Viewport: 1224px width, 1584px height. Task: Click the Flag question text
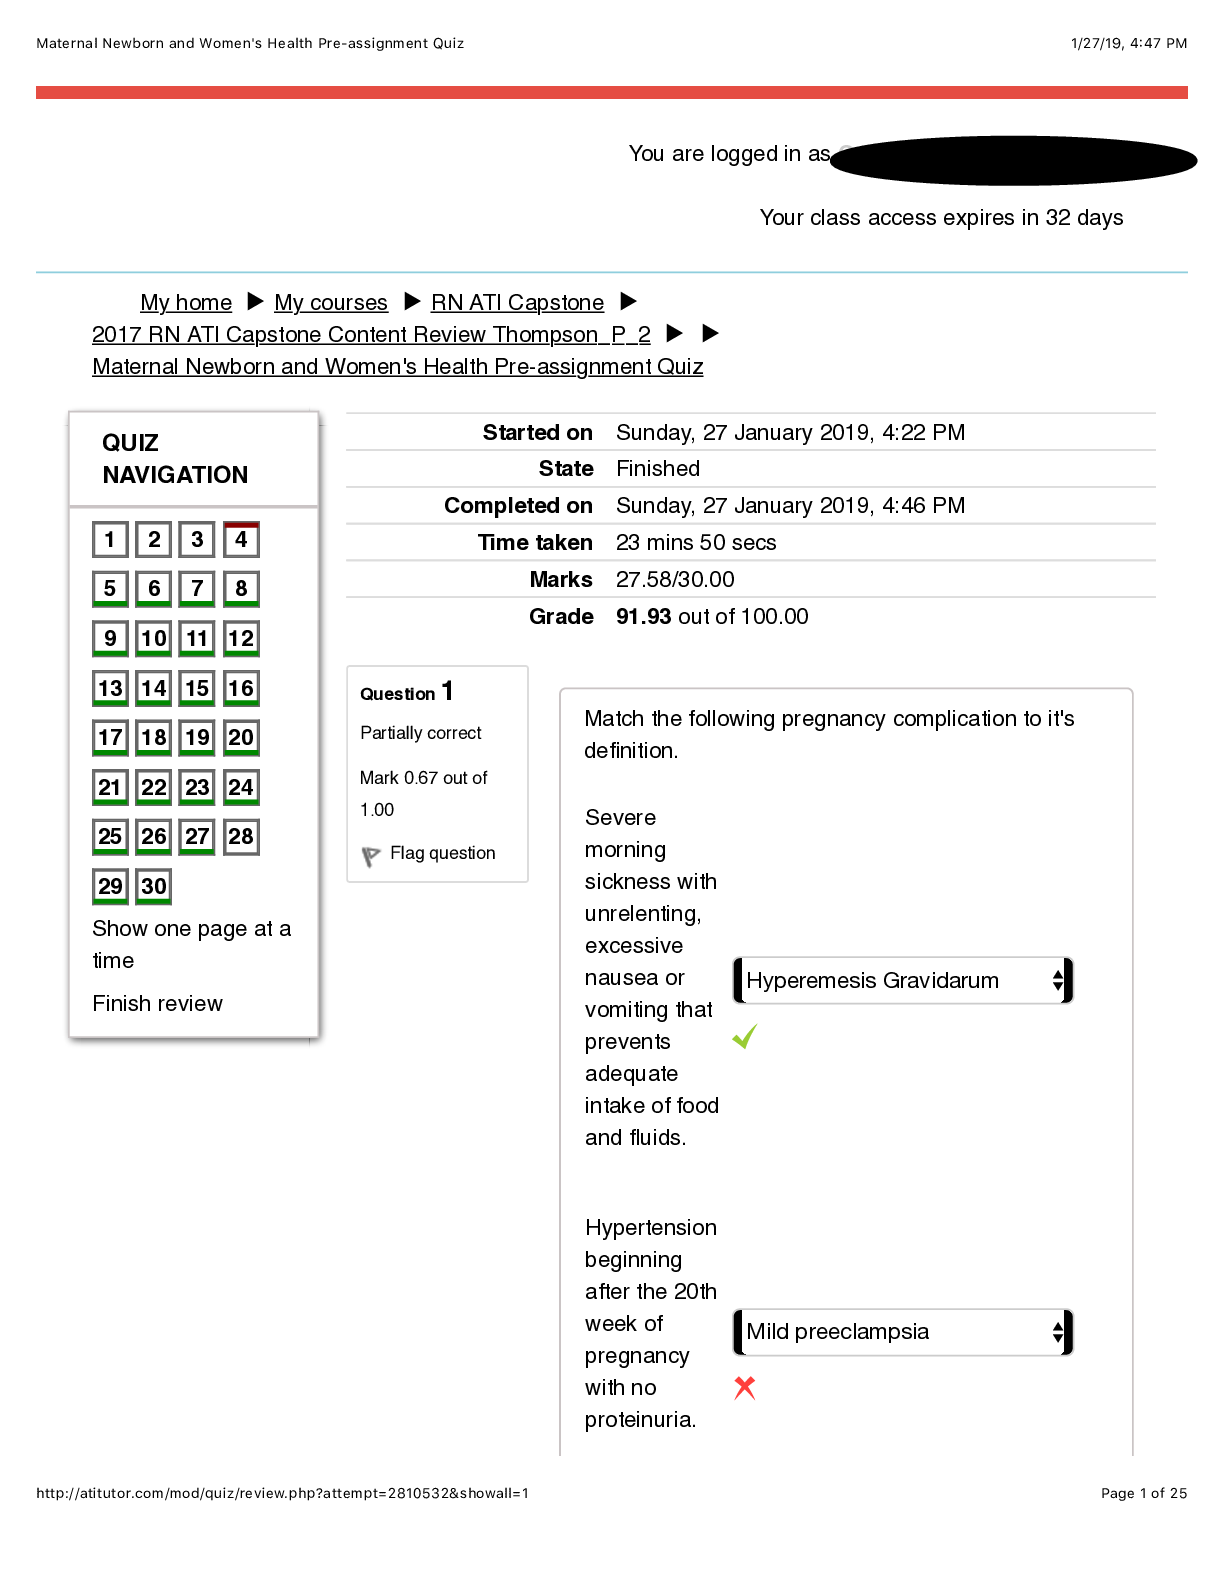click(442, 853)
